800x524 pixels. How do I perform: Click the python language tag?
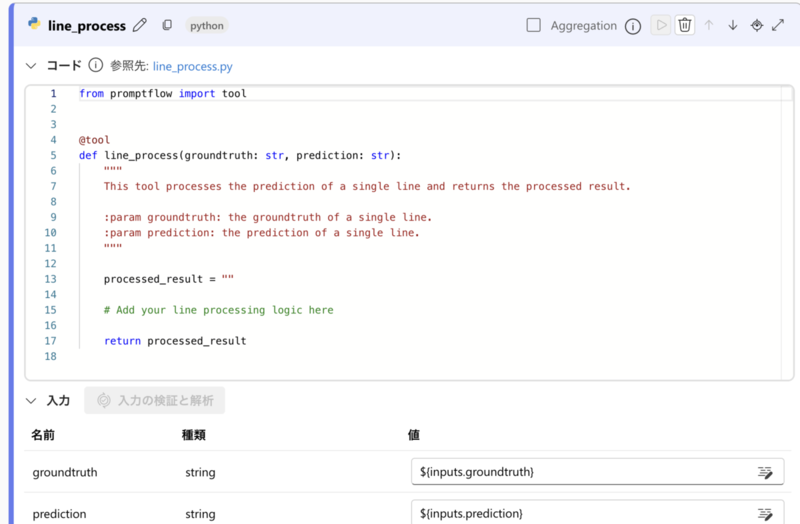207,26
